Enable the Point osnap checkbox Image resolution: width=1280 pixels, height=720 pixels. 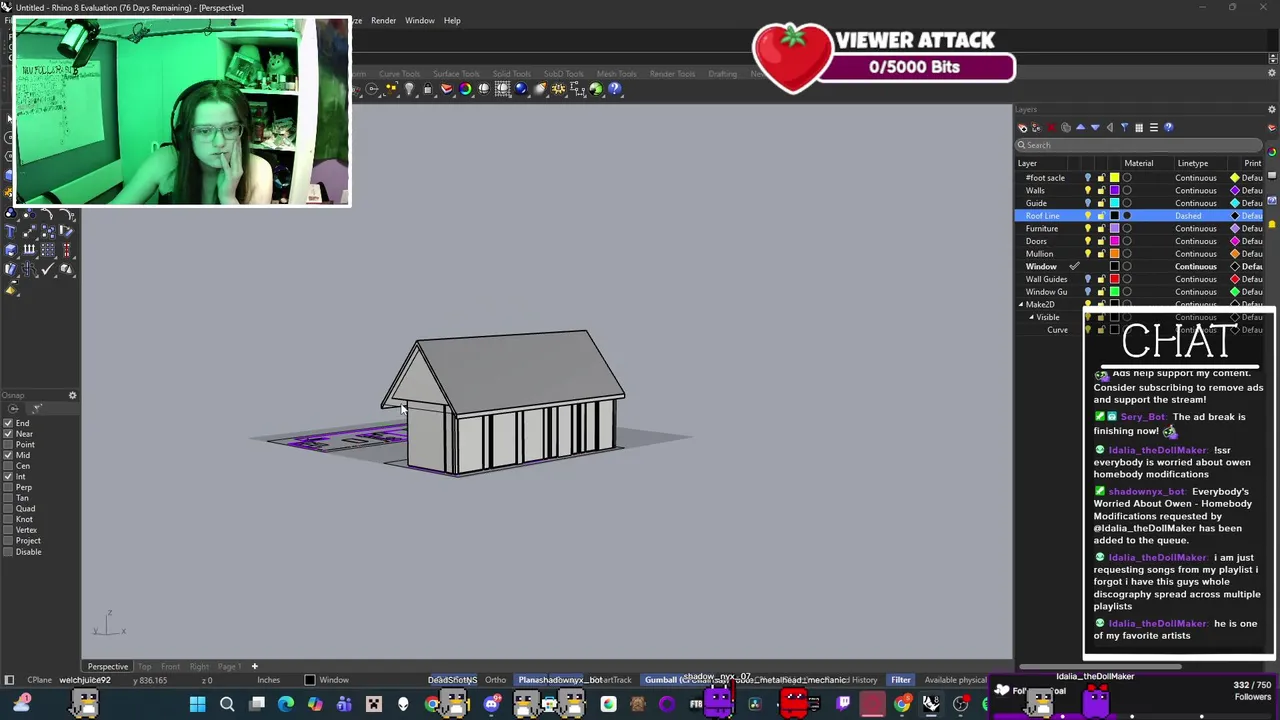(8, 444)
